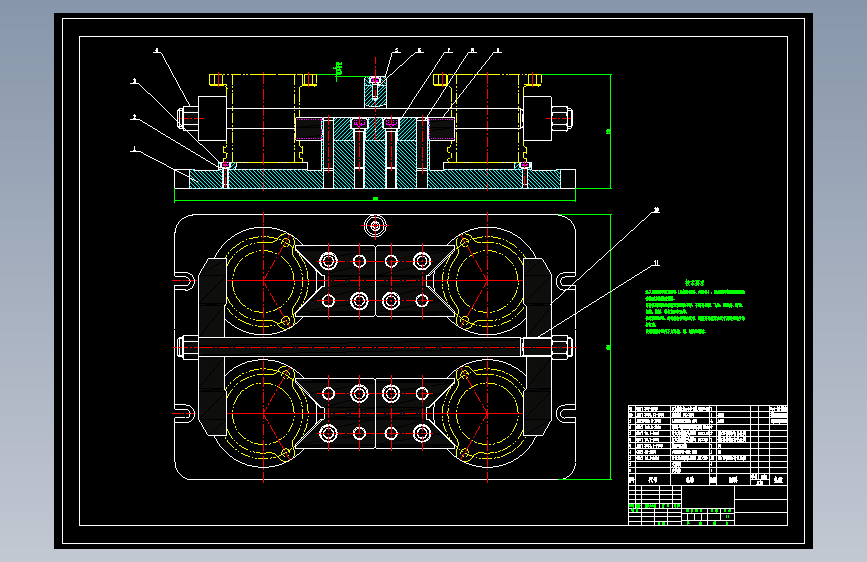Select the lower-right yellow circular workpiece in plan view
This screenshot has height=562, width=867.
tap(487, 413)
